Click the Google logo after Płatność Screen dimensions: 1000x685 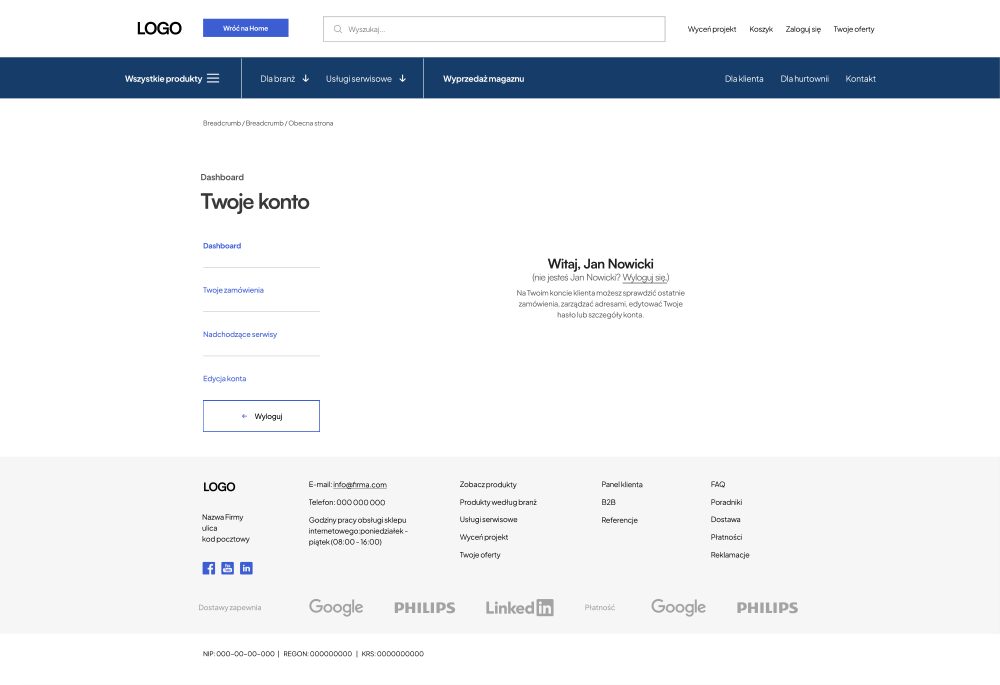point(679,607)
